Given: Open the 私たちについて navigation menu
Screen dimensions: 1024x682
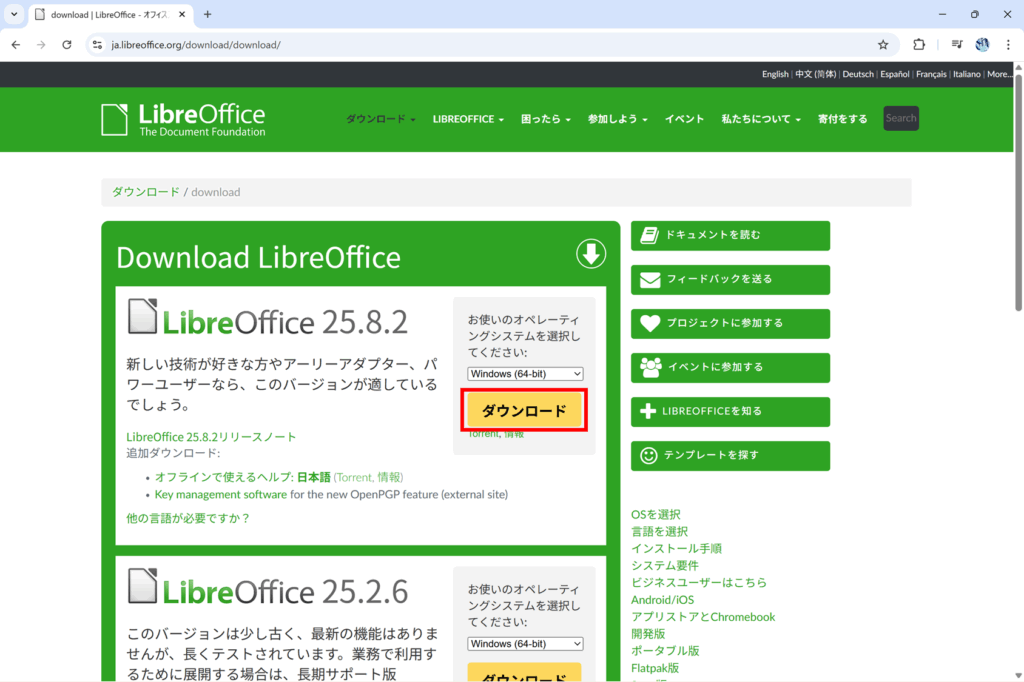Looking at the screenshot, I should tap(760, 119).
